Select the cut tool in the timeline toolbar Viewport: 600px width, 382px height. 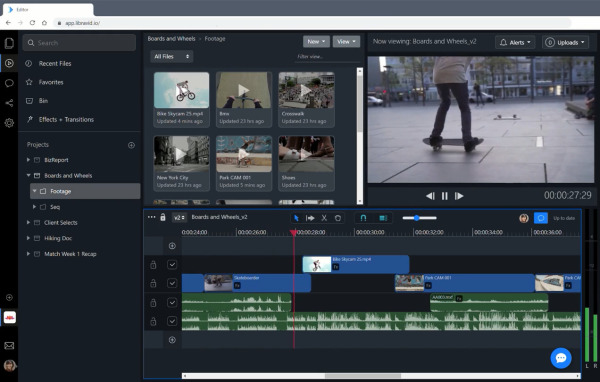[324, 218]
